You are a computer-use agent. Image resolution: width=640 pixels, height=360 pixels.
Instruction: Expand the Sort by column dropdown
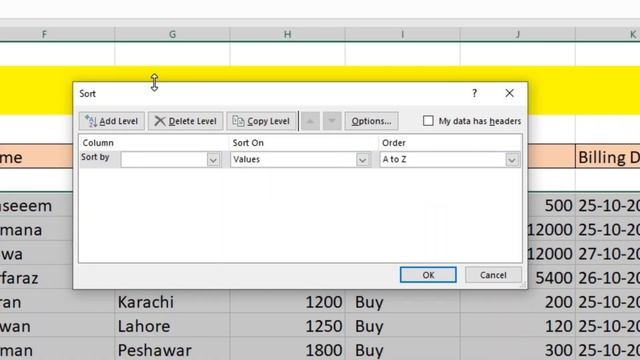213,160
